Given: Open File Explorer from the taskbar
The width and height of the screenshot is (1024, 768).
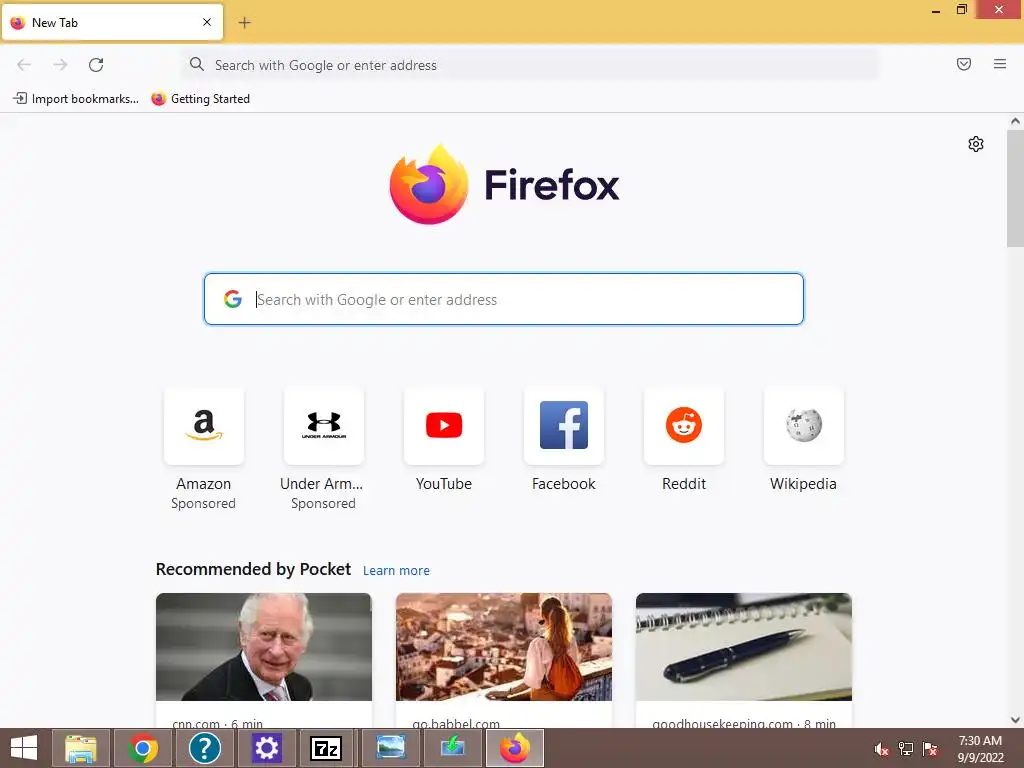Looking at the screenshot, I should [x=80, y=748].
